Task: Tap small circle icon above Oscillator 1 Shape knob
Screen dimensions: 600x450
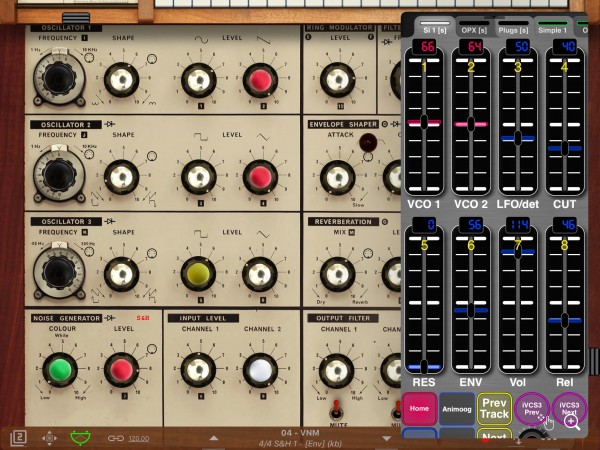Action: (x=152, y=59)
